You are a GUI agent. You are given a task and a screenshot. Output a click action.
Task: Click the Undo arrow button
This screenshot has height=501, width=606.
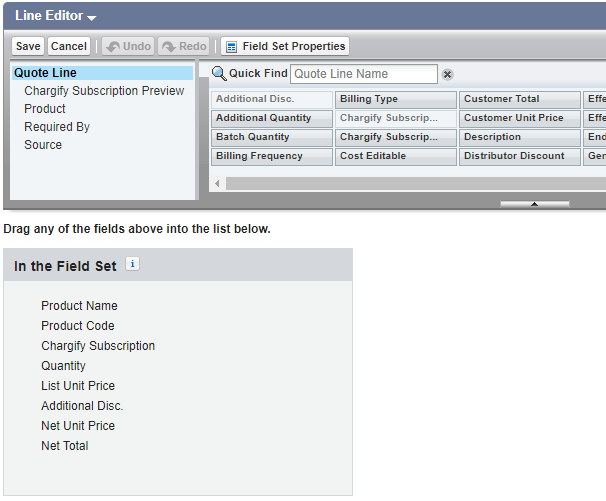pos(128,46)
